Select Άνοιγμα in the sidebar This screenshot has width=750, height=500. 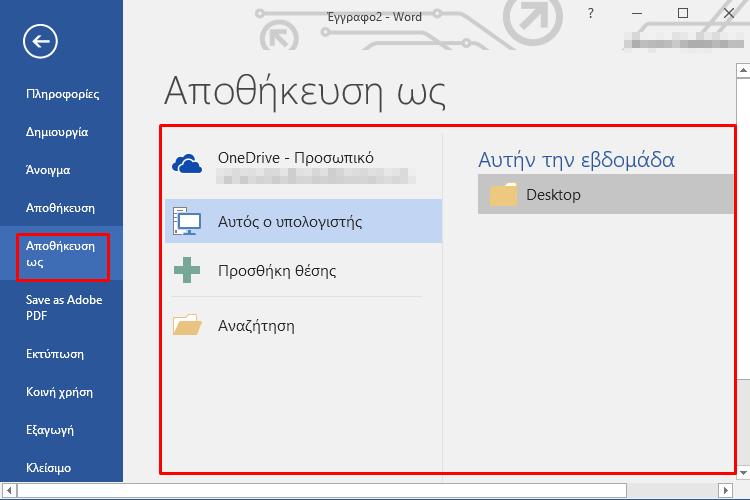pos(48,170)
